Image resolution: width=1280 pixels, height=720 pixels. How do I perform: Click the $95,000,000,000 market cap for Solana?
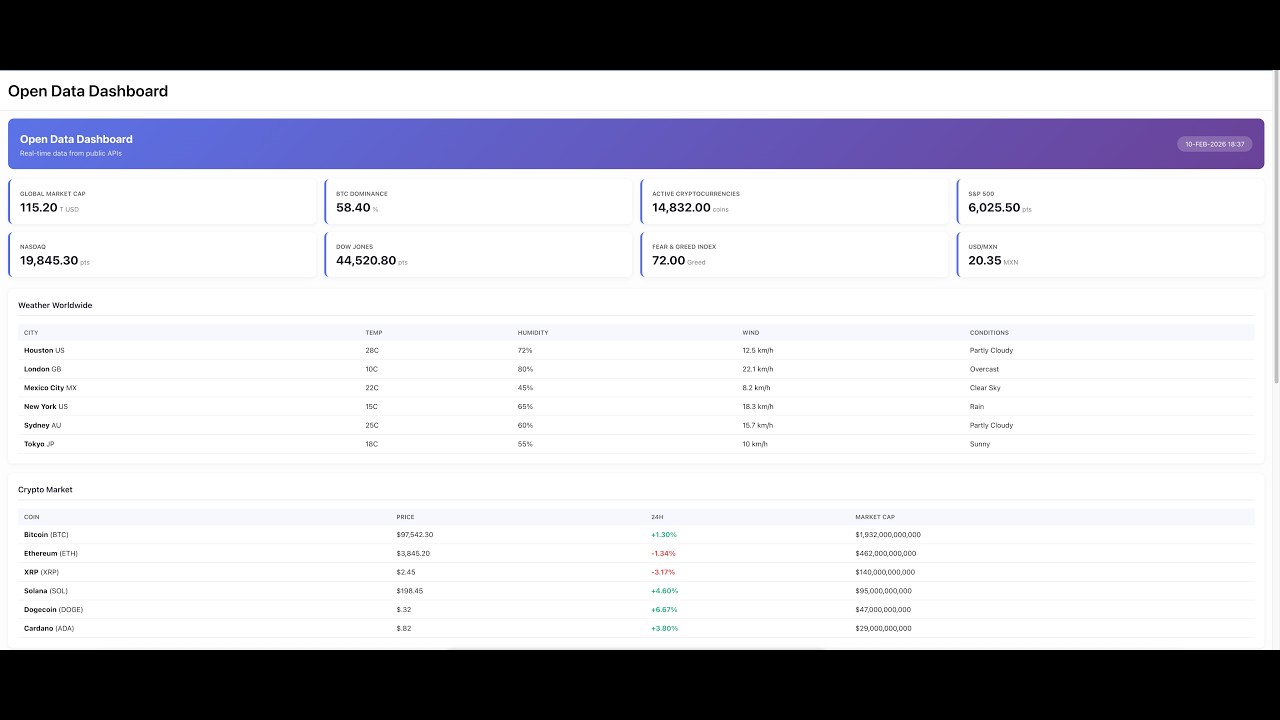[x=883, y=591]
